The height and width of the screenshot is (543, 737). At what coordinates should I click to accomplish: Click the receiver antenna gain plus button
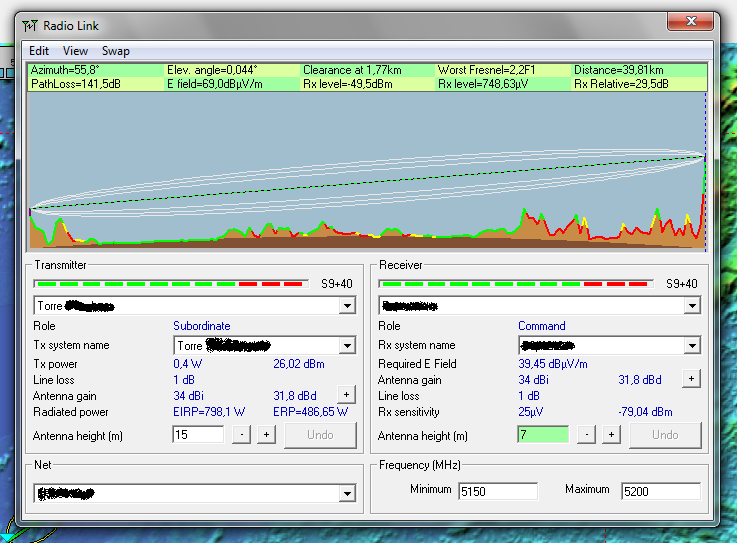[x=690, y=379]
